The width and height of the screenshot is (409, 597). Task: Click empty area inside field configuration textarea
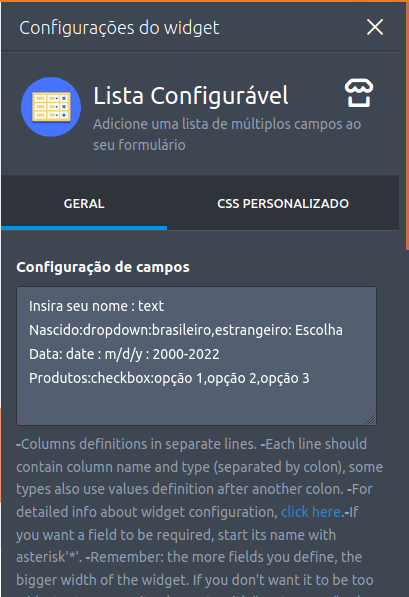tap(196, 405)
